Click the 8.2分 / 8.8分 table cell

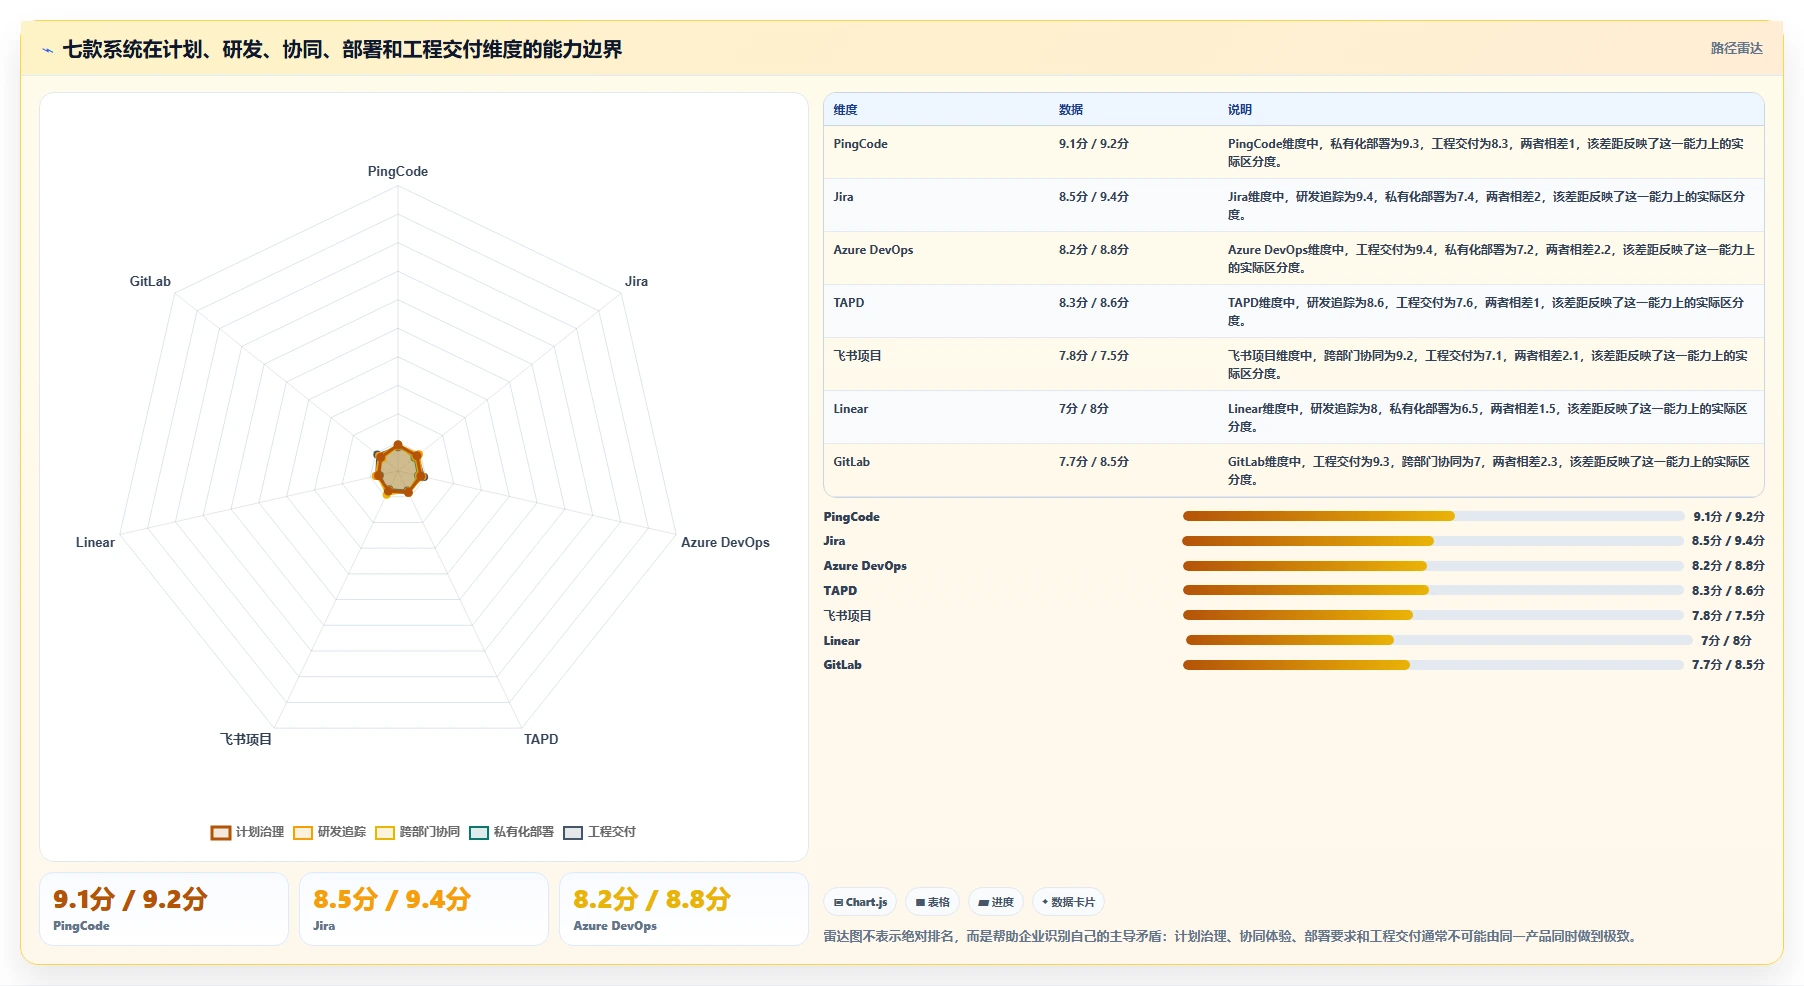click(1094, 250)
